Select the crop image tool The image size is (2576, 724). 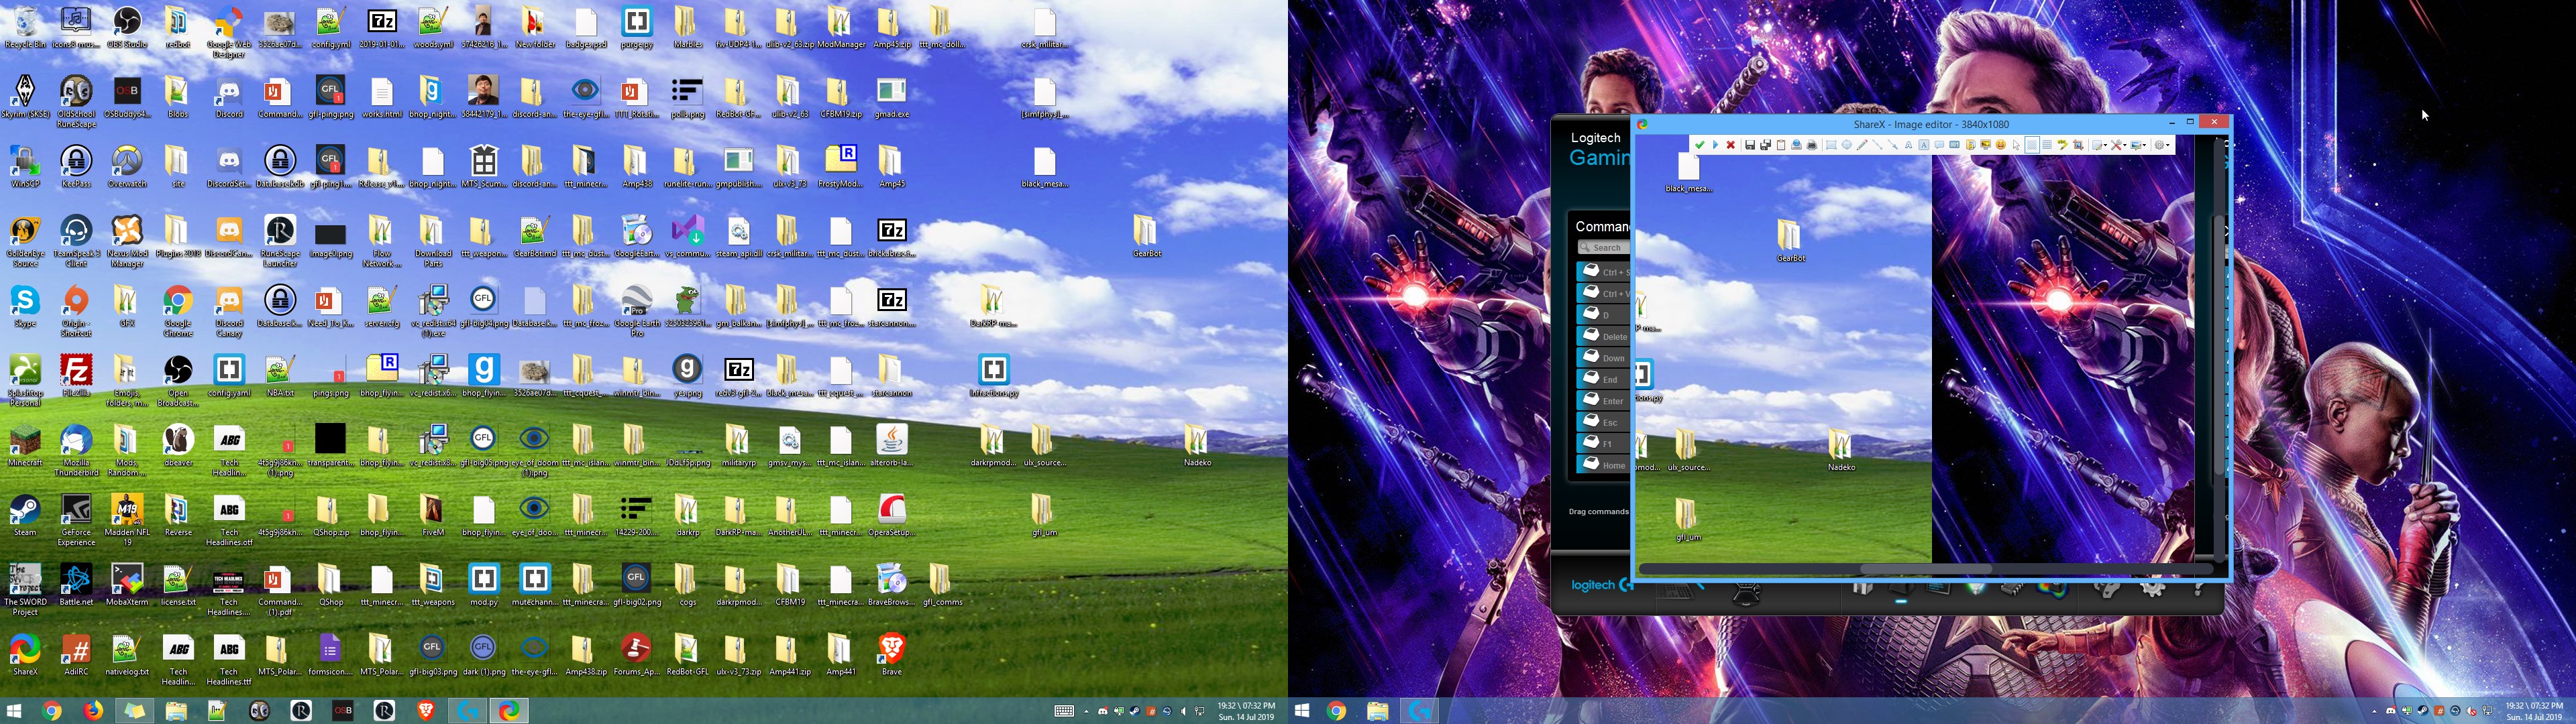coord(2078,145)
